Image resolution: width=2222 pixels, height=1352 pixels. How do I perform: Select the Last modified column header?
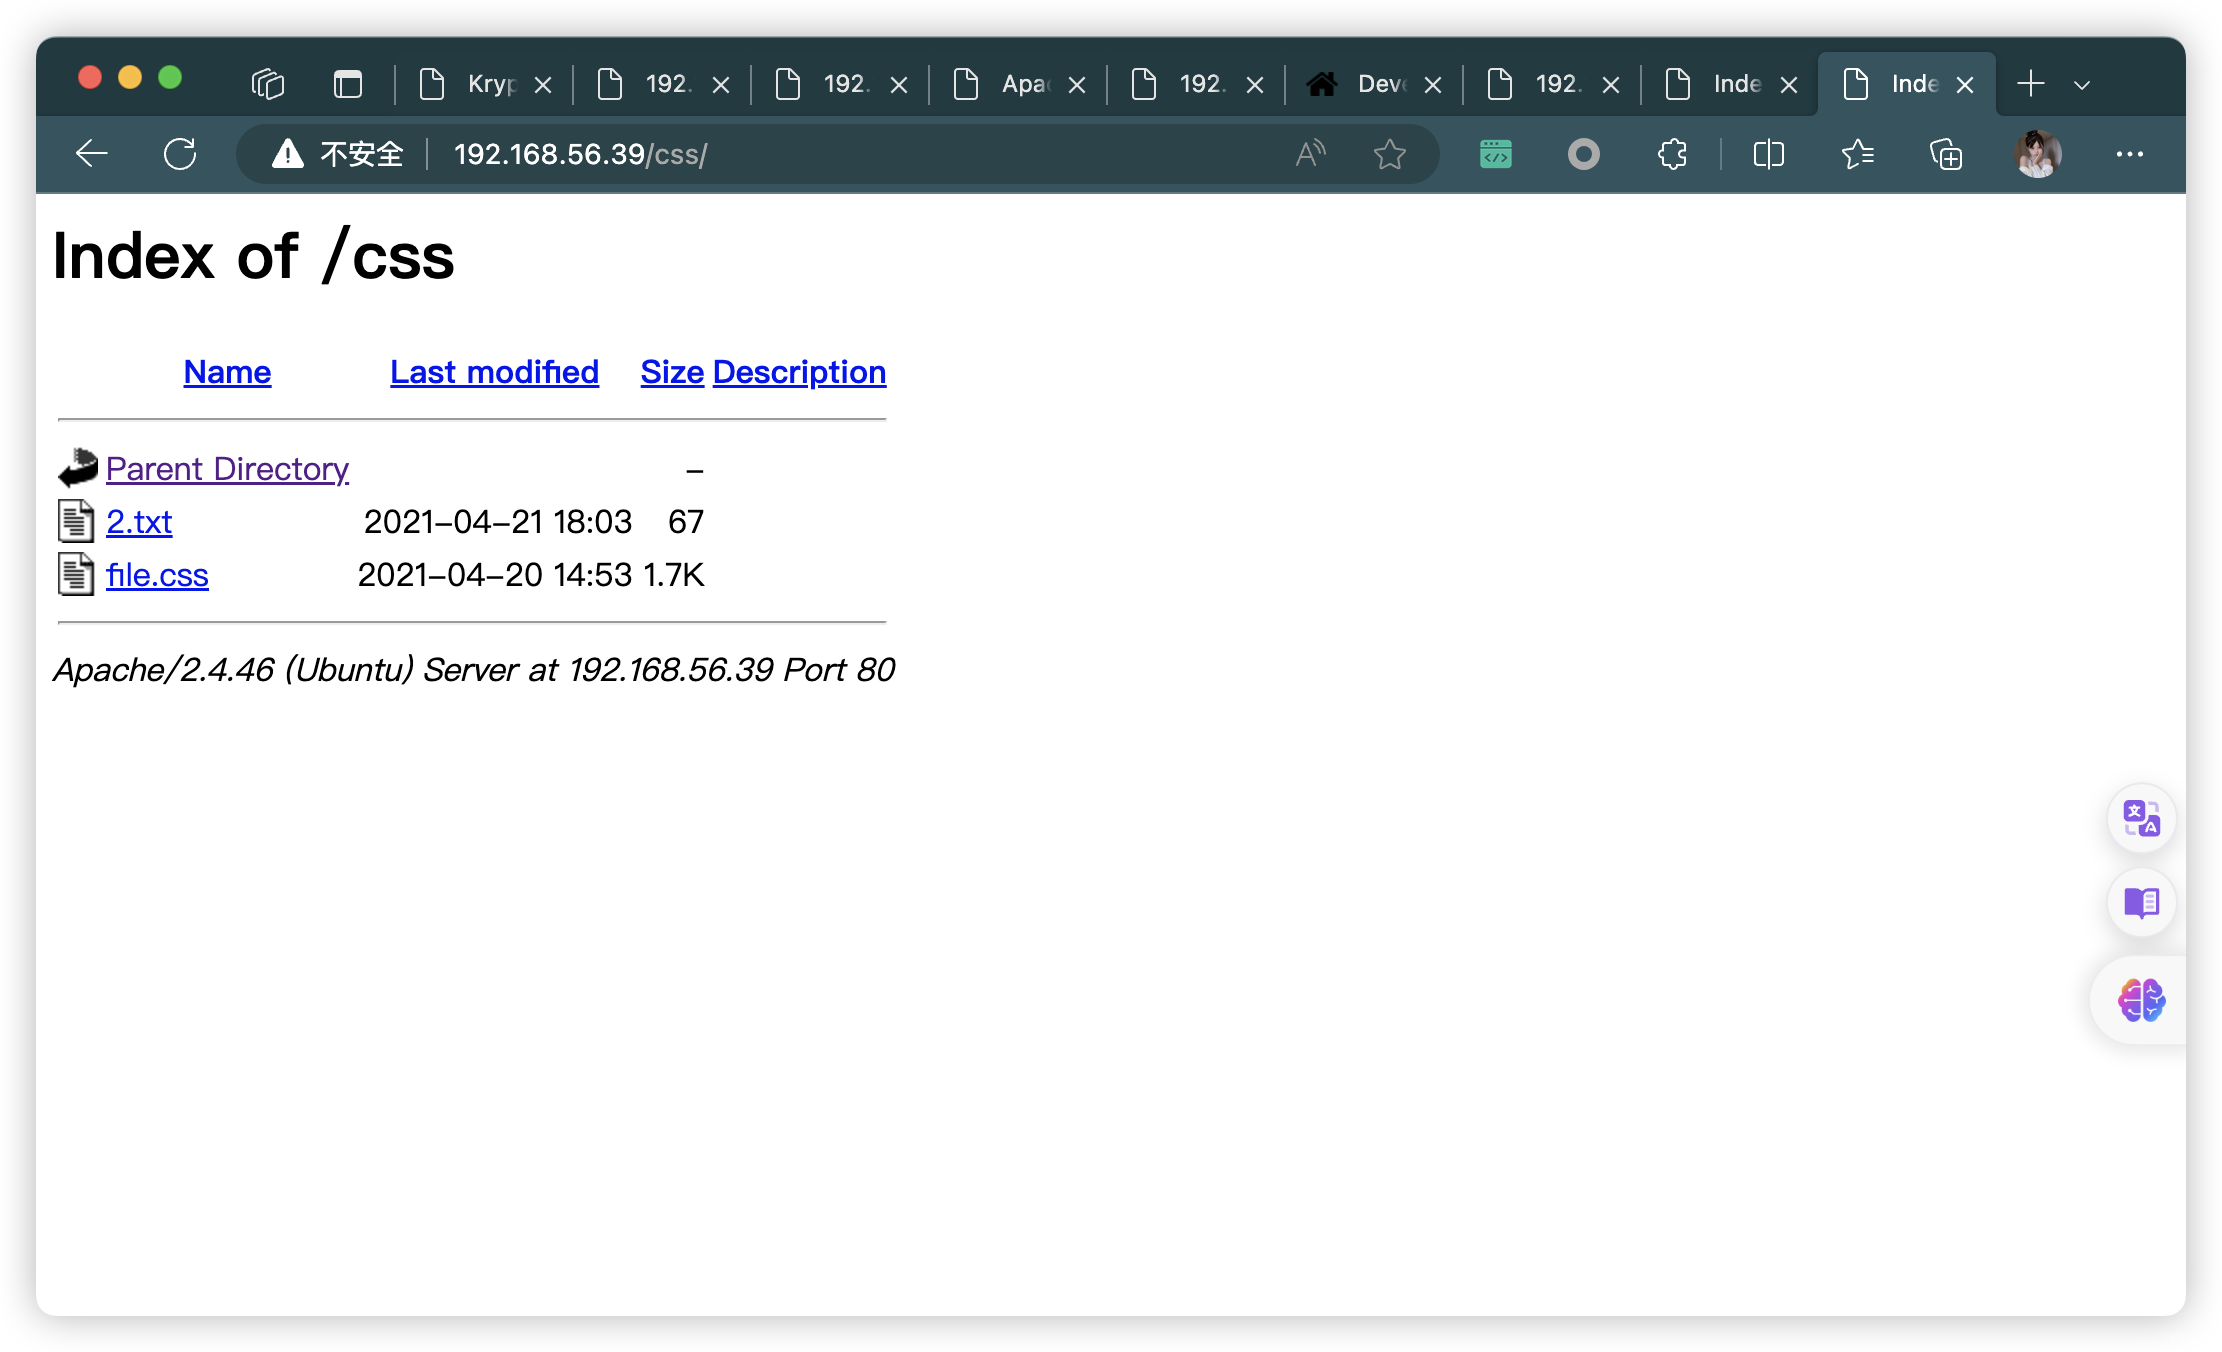(494, 371)
